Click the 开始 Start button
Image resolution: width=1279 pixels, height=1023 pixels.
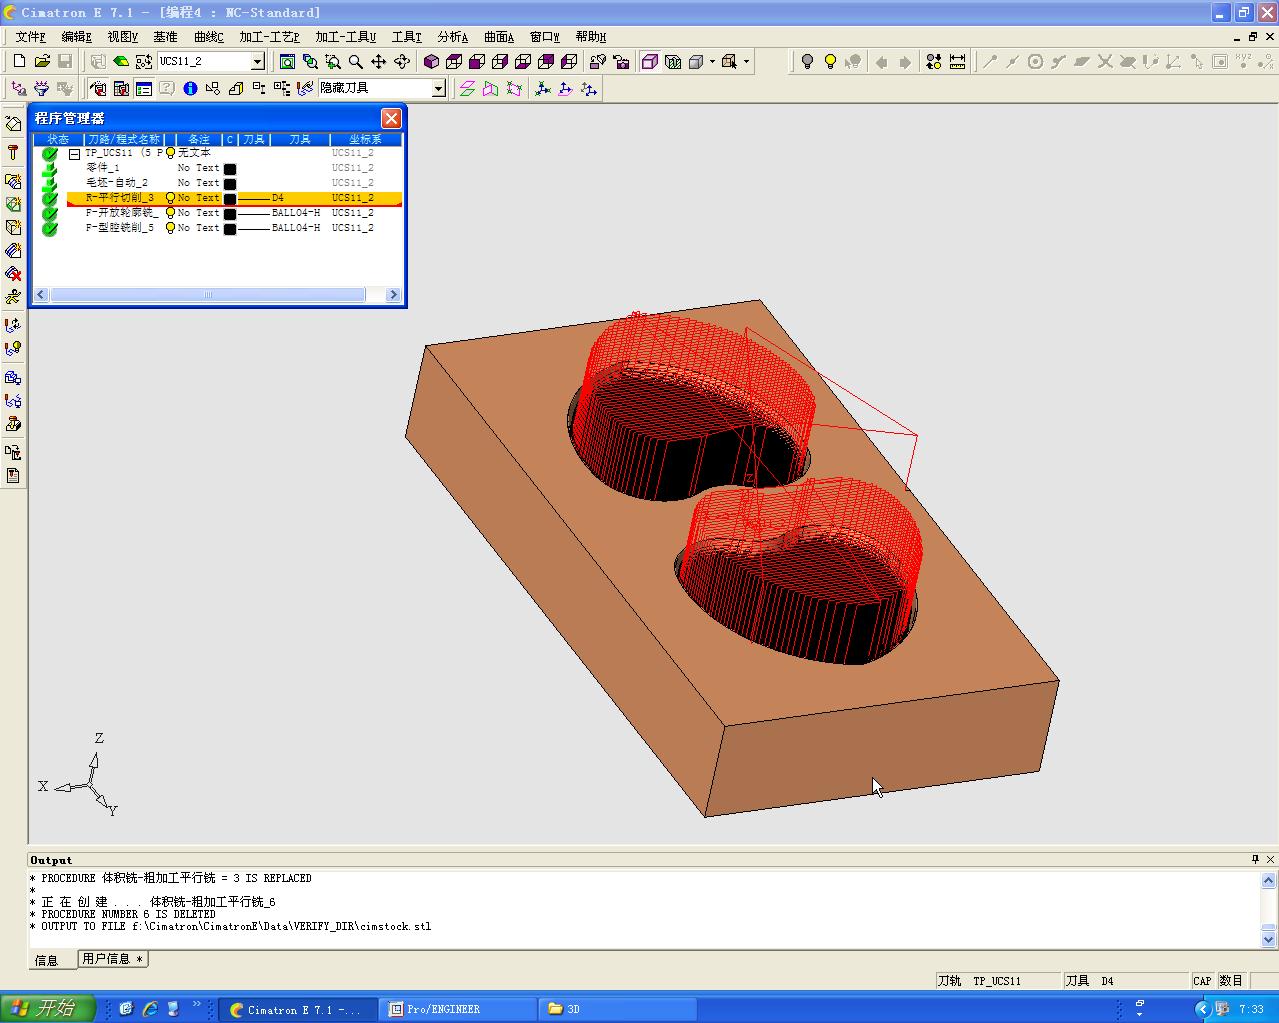tap(48, 1008)
